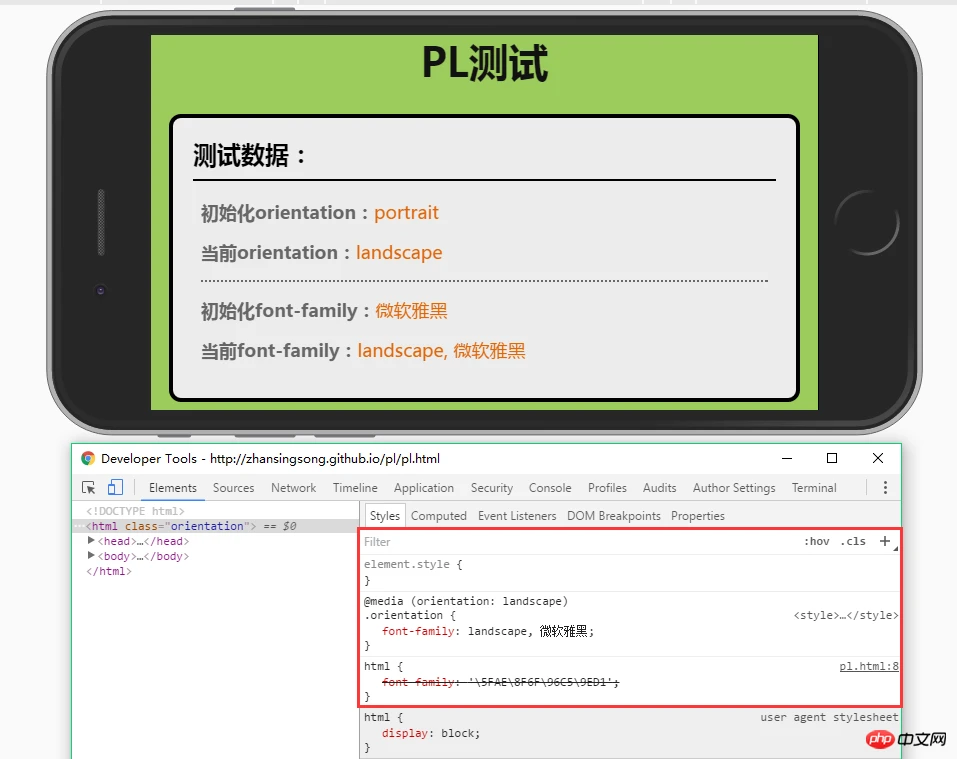Close the Developer Tools window
This screenshot has height=759, width=957.
tap(877, 458)
